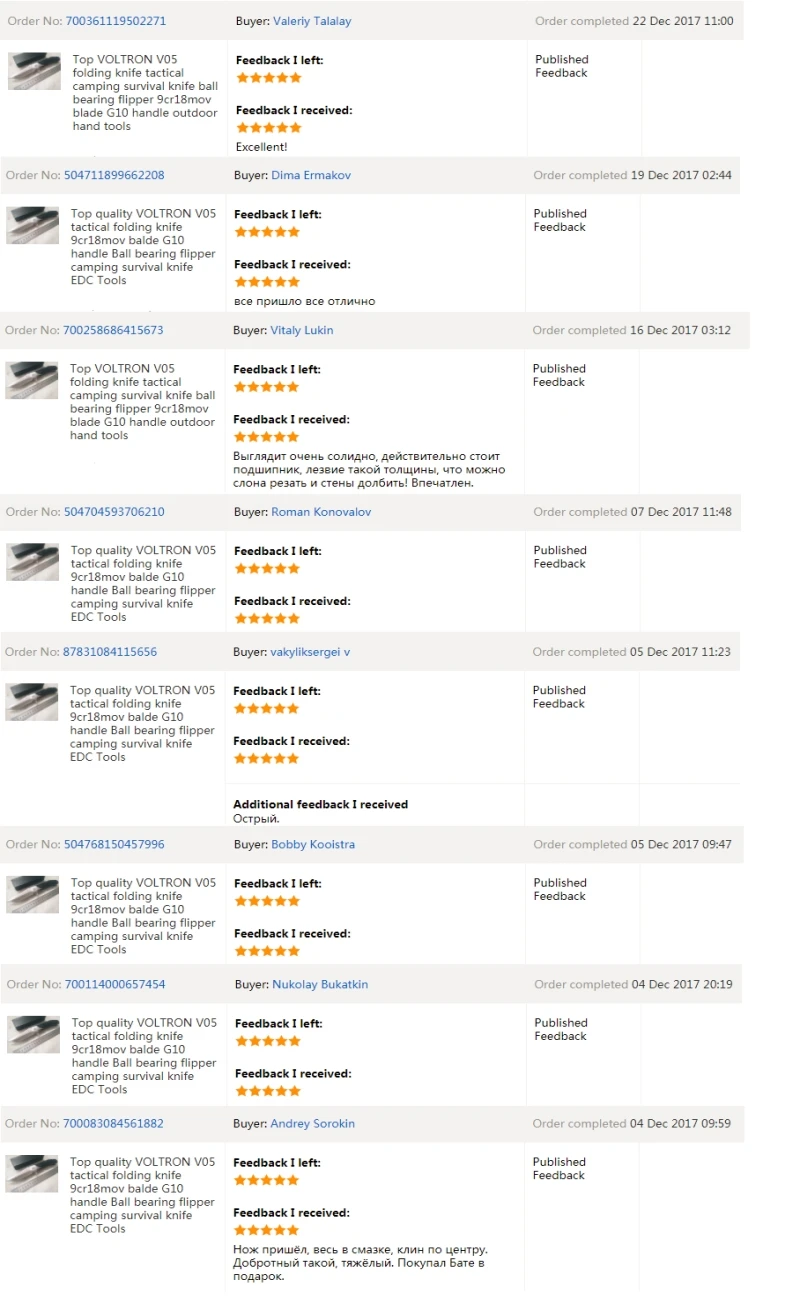The height and width of the screenshot is (1300, 800).
Task: View buyer Dima Ermakov's profile
Action: (x=311, y=175)
